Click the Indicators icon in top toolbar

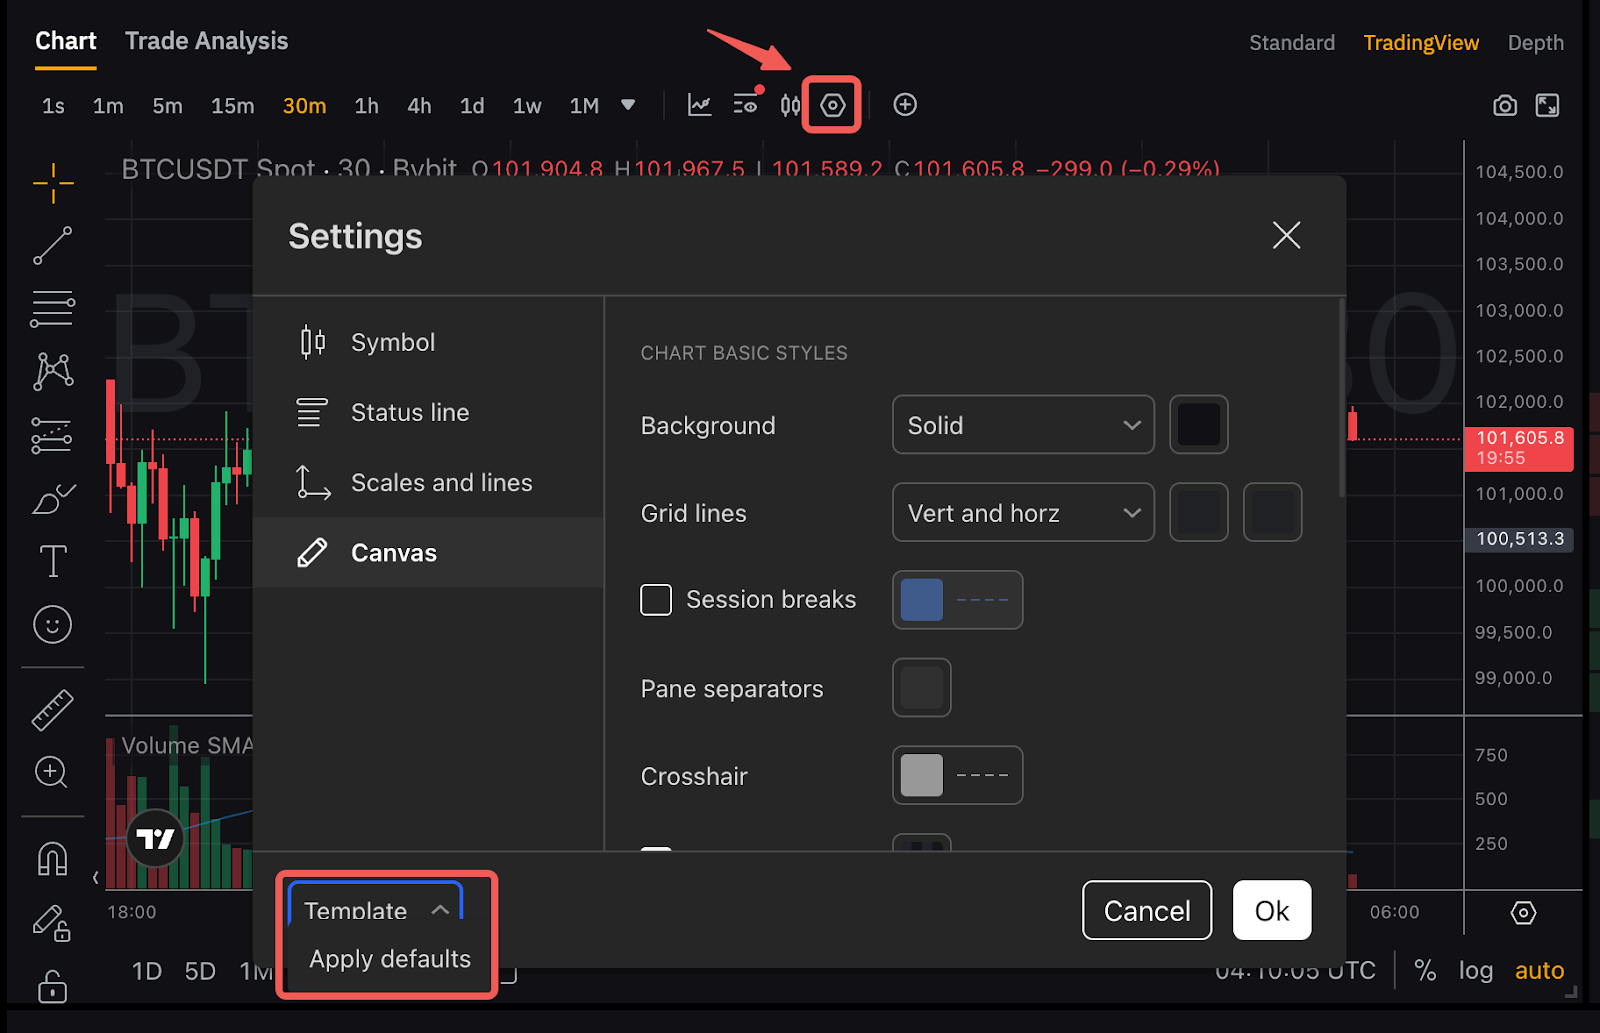(699, 105)
